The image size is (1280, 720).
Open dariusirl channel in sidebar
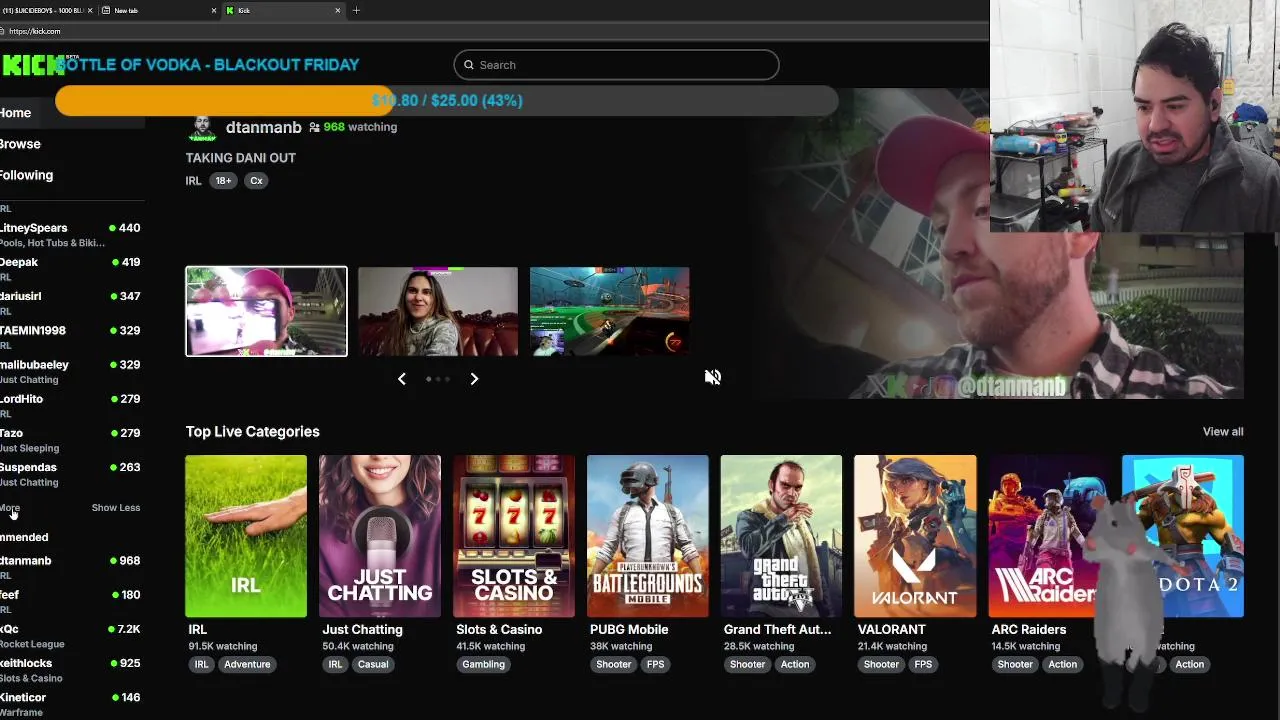[72, 302]
